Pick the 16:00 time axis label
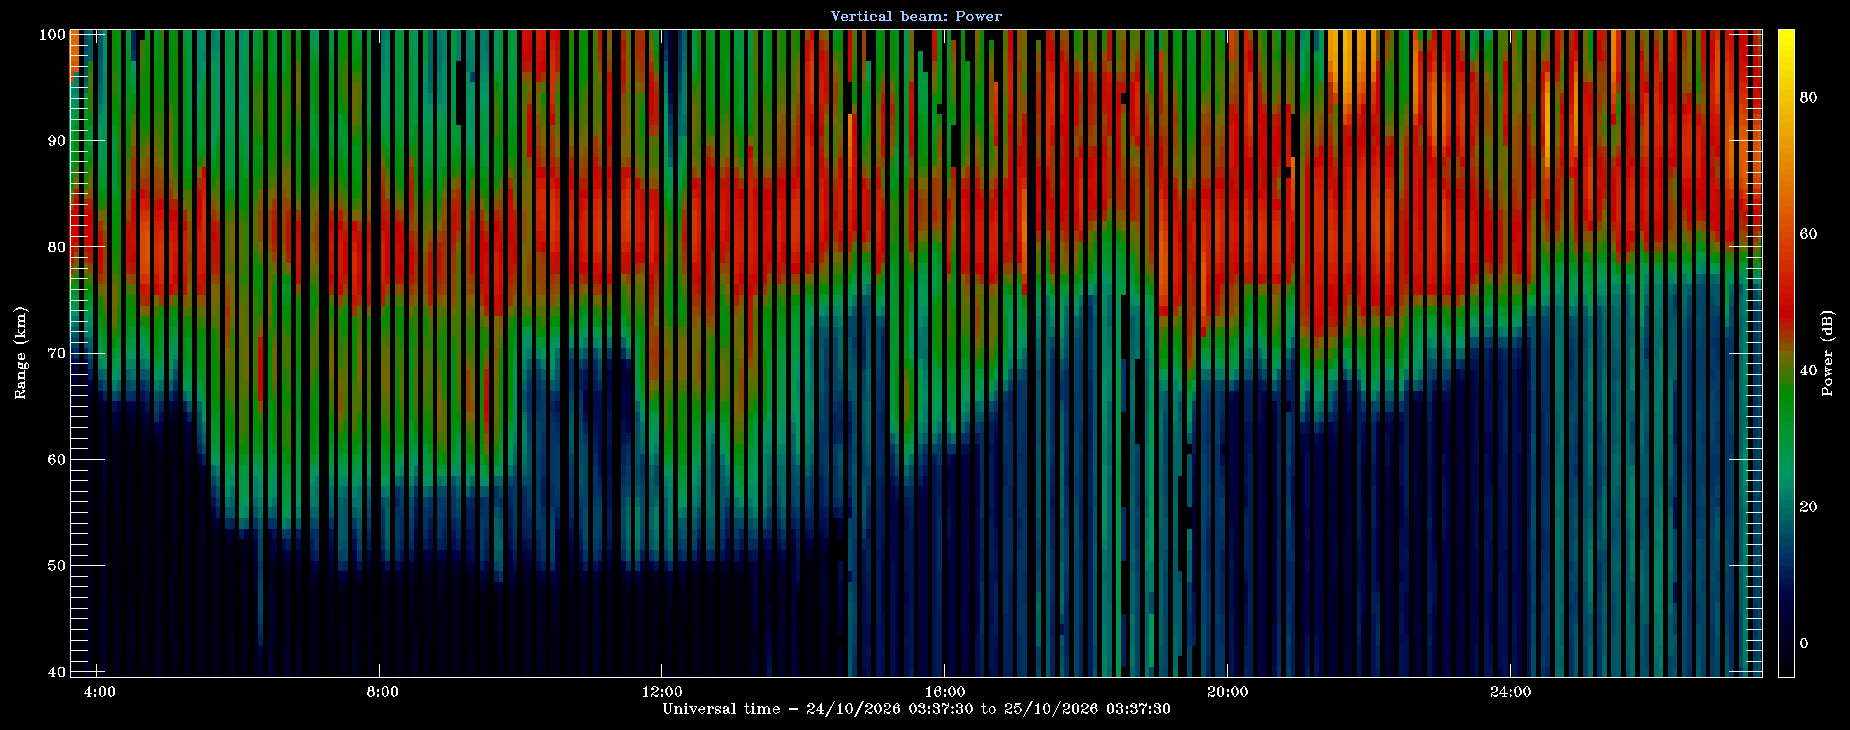The height and width of the screenshot is (730, 1850). (x=945, y=692)
